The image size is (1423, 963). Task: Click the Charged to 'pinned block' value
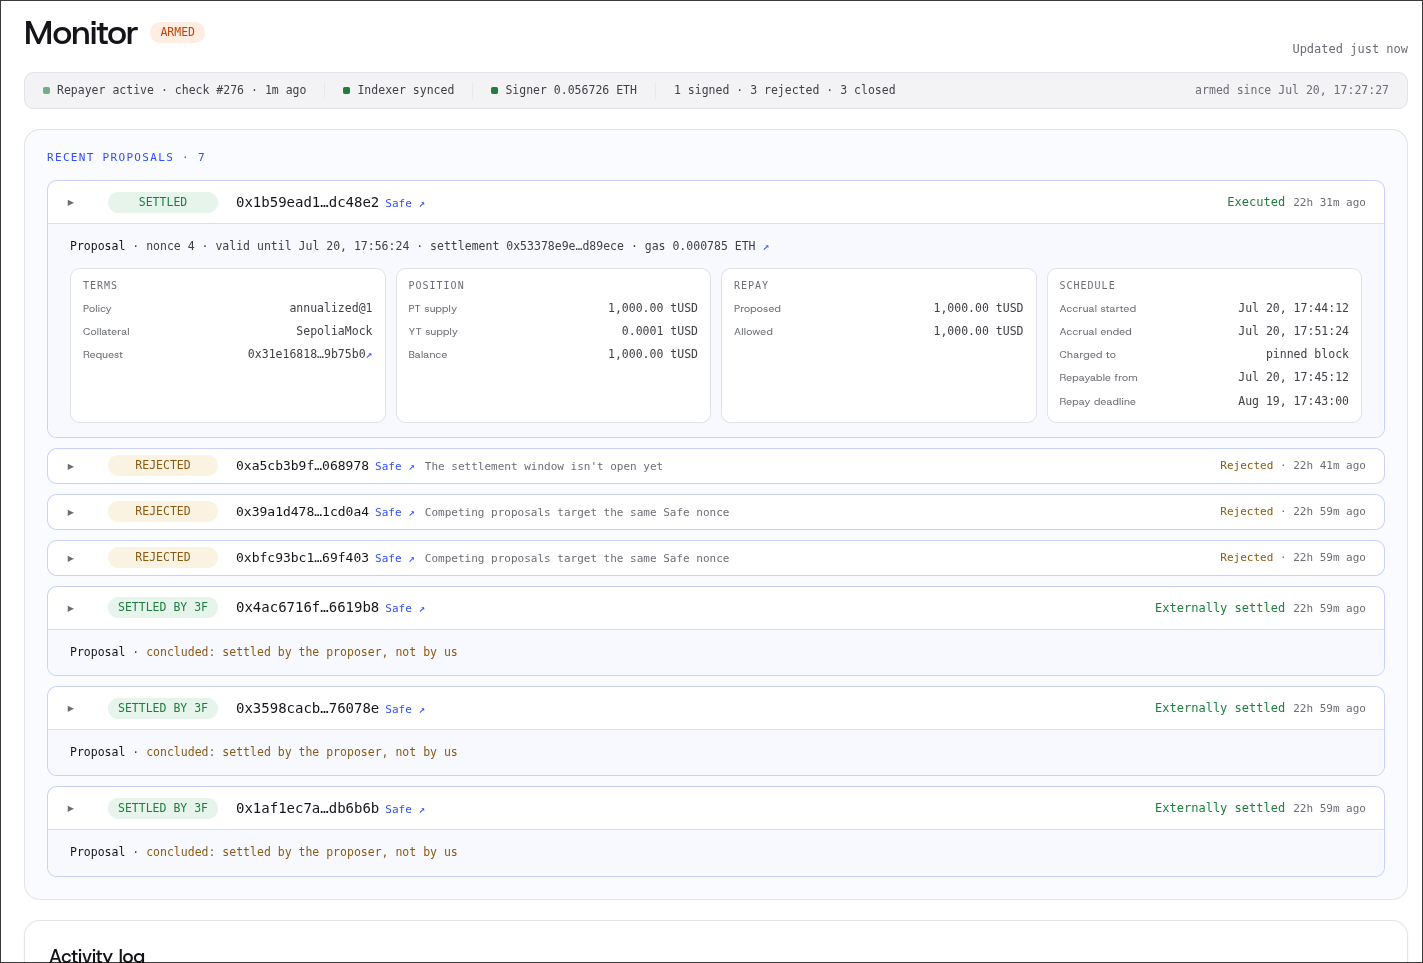click(x=1307, y=354)
